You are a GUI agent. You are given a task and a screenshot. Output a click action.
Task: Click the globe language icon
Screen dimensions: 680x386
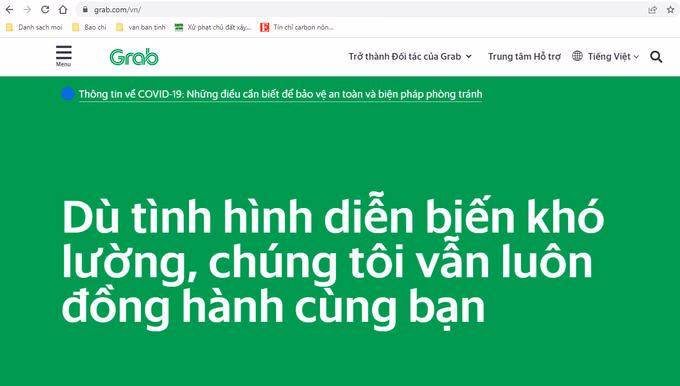pyautogui.click(x=577, y=56)
